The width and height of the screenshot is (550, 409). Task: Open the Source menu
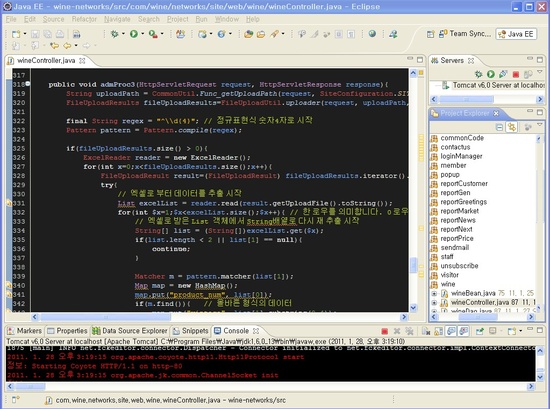pos(54,19)
